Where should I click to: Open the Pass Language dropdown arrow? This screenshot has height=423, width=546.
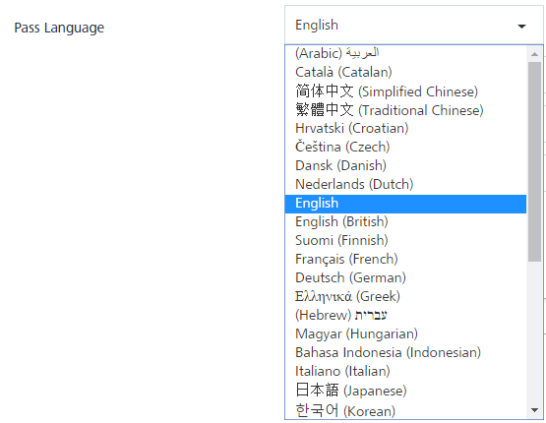click(x=521, y=26)
